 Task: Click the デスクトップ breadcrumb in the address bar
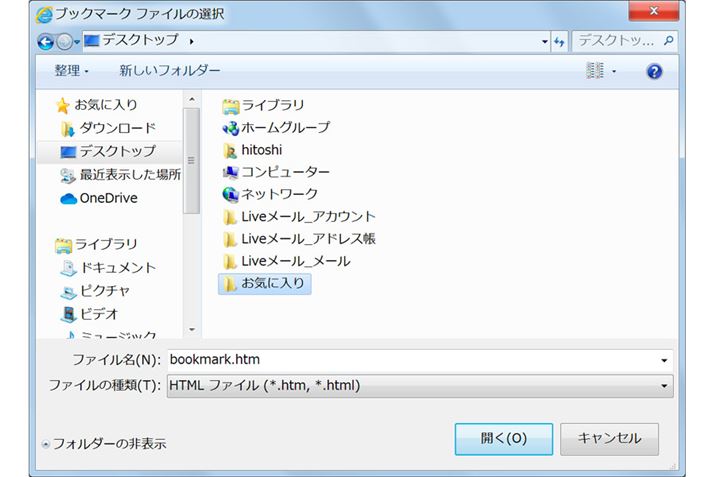tap(140, 41)
